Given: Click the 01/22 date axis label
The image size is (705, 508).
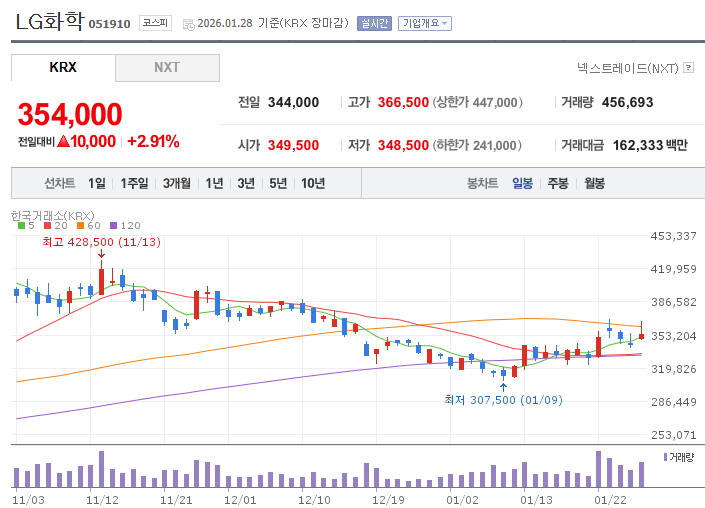Looking at the screenshot, I should [610, 500].
